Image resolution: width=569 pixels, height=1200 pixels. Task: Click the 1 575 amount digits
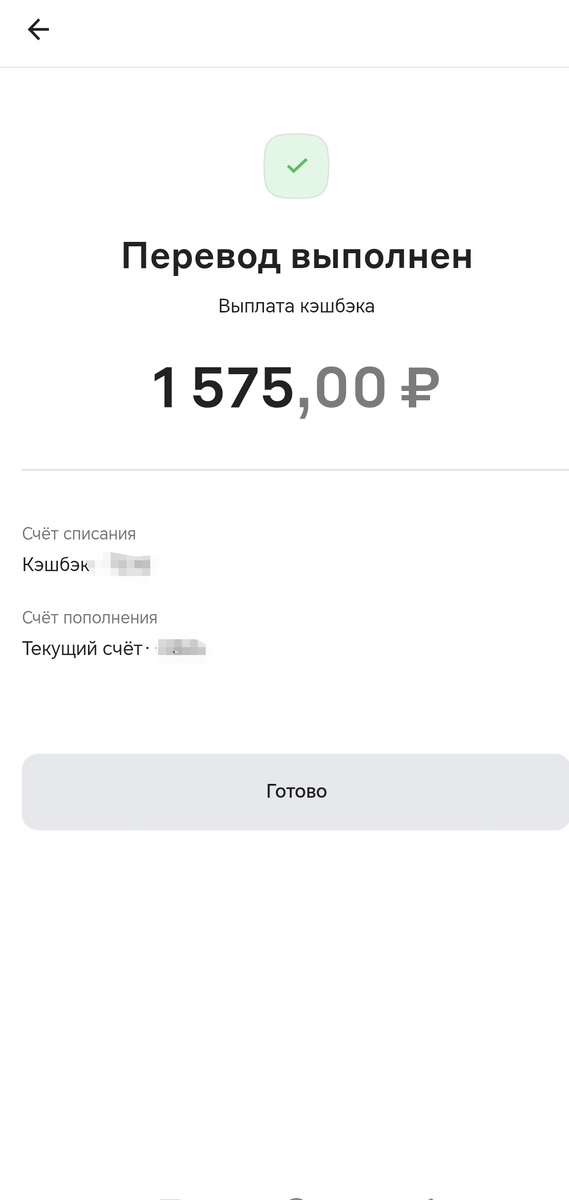click(223, 388)
